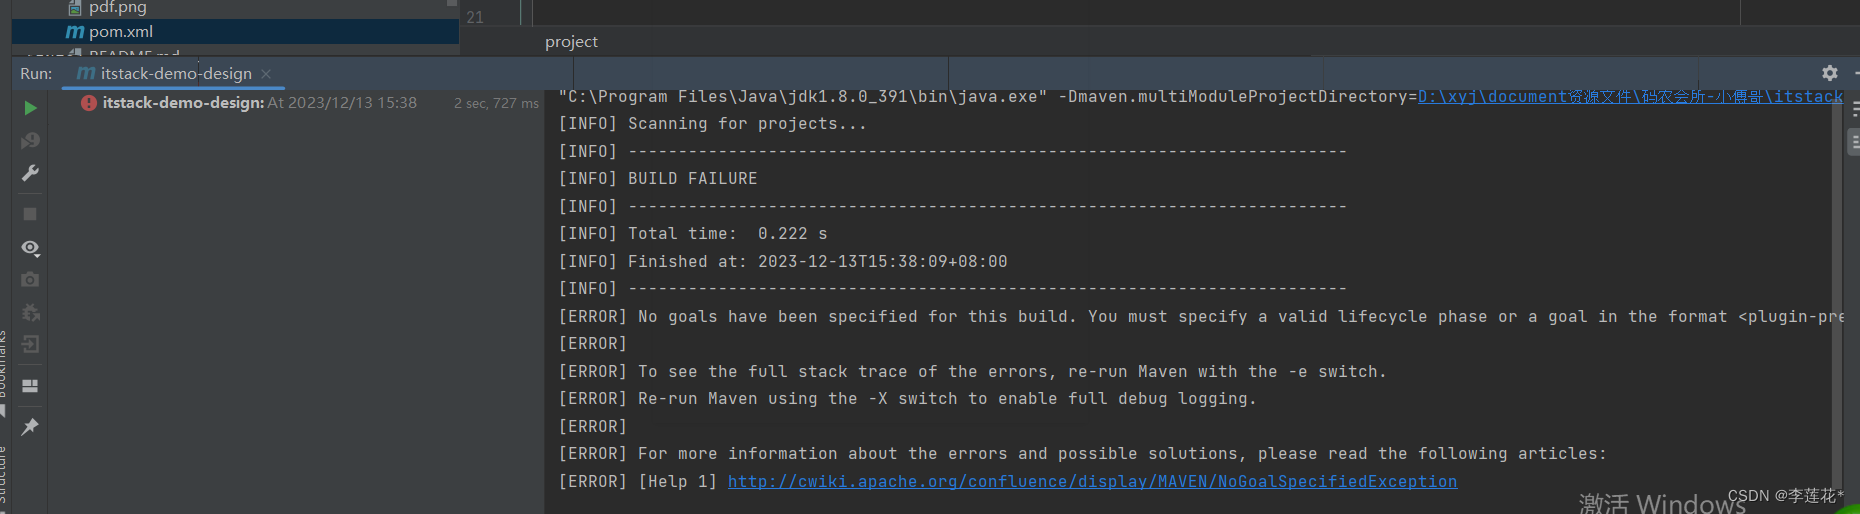Viewport: 1860px width, 514px height.
Task: Switch to itstack-demo-design run tab
Action: [x=176, y=74]
